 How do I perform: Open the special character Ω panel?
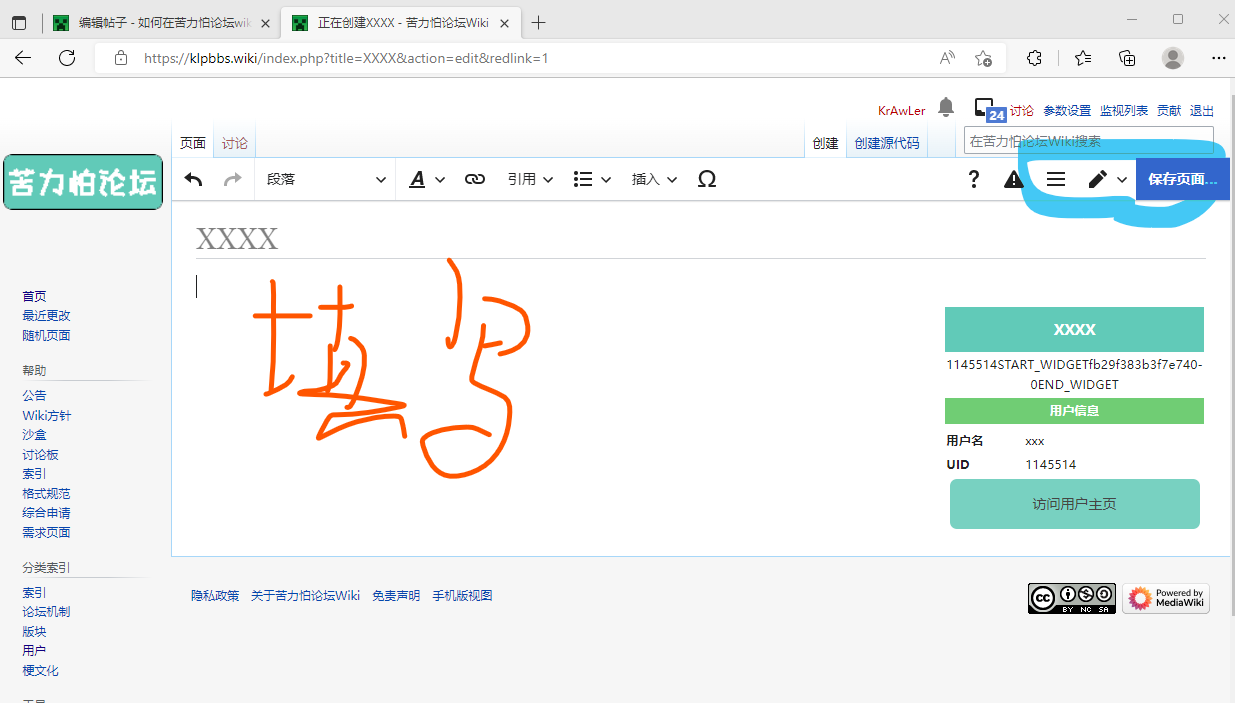coord(707,179)
